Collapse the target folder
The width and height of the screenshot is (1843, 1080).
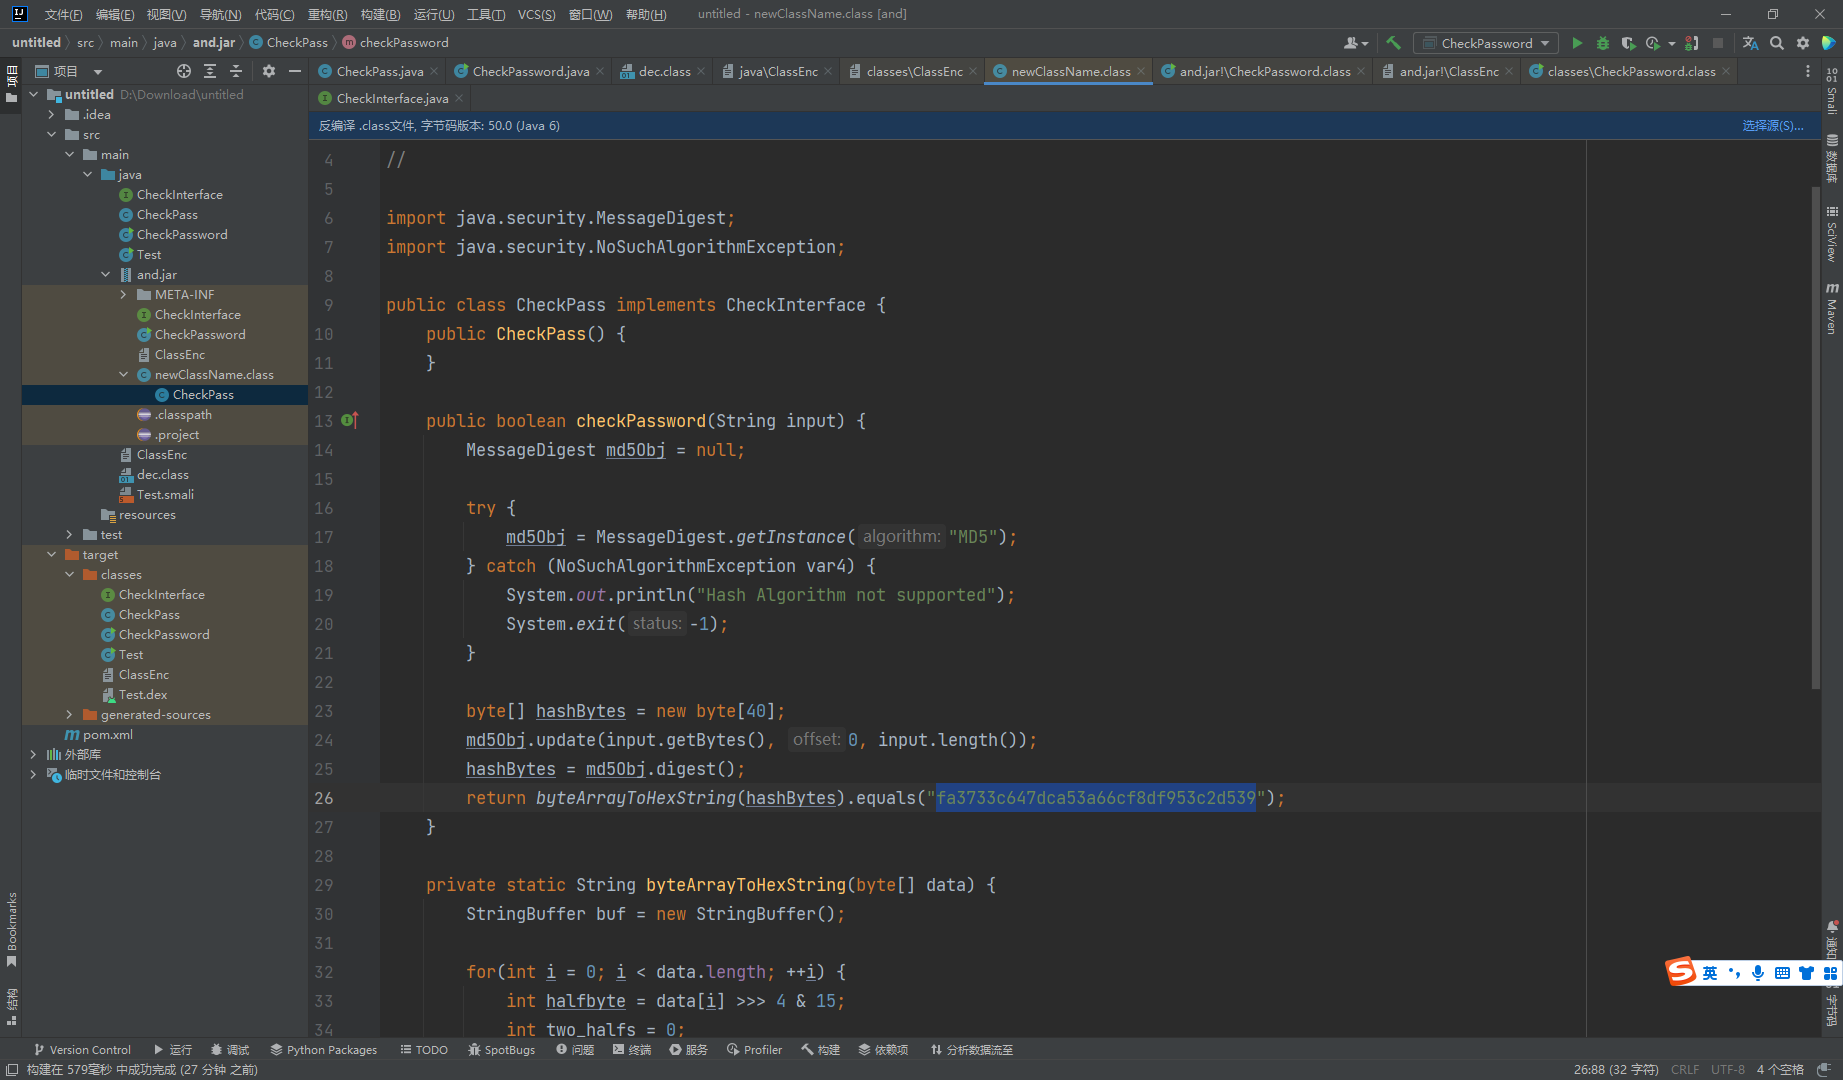pyautogui.click(x=52, y=554)
